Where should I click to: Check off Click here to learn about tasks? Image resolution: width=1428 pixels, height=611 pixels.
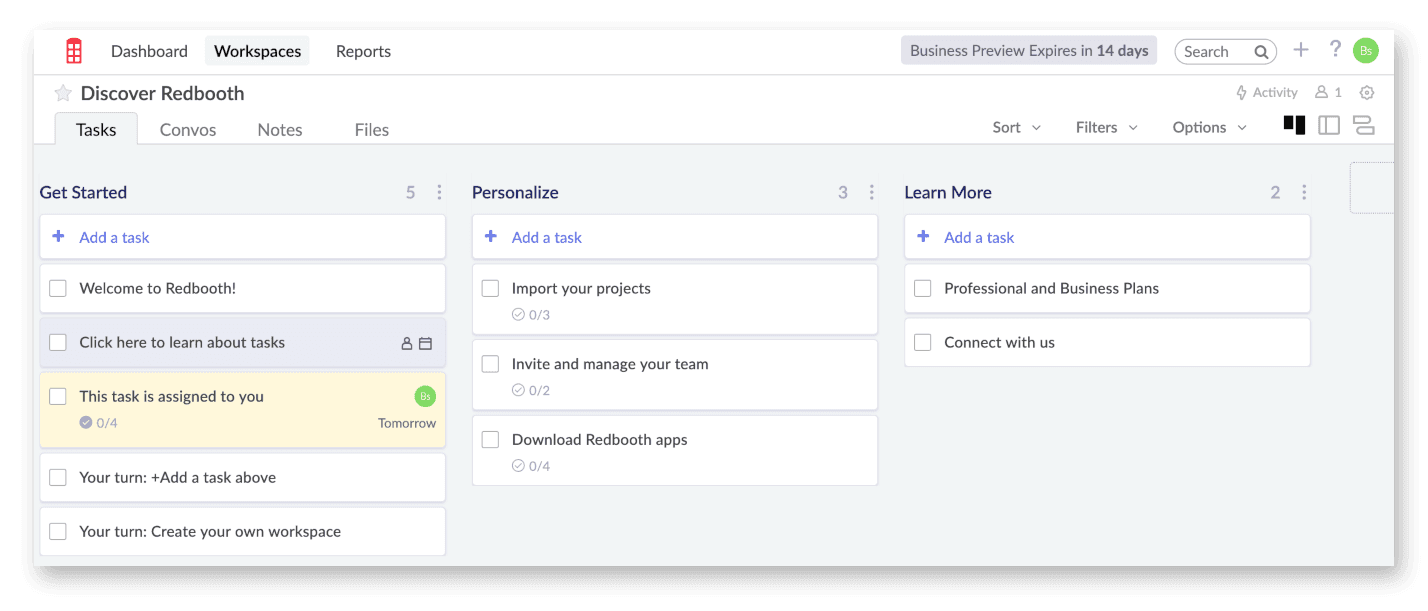click(x=58, y=342)
